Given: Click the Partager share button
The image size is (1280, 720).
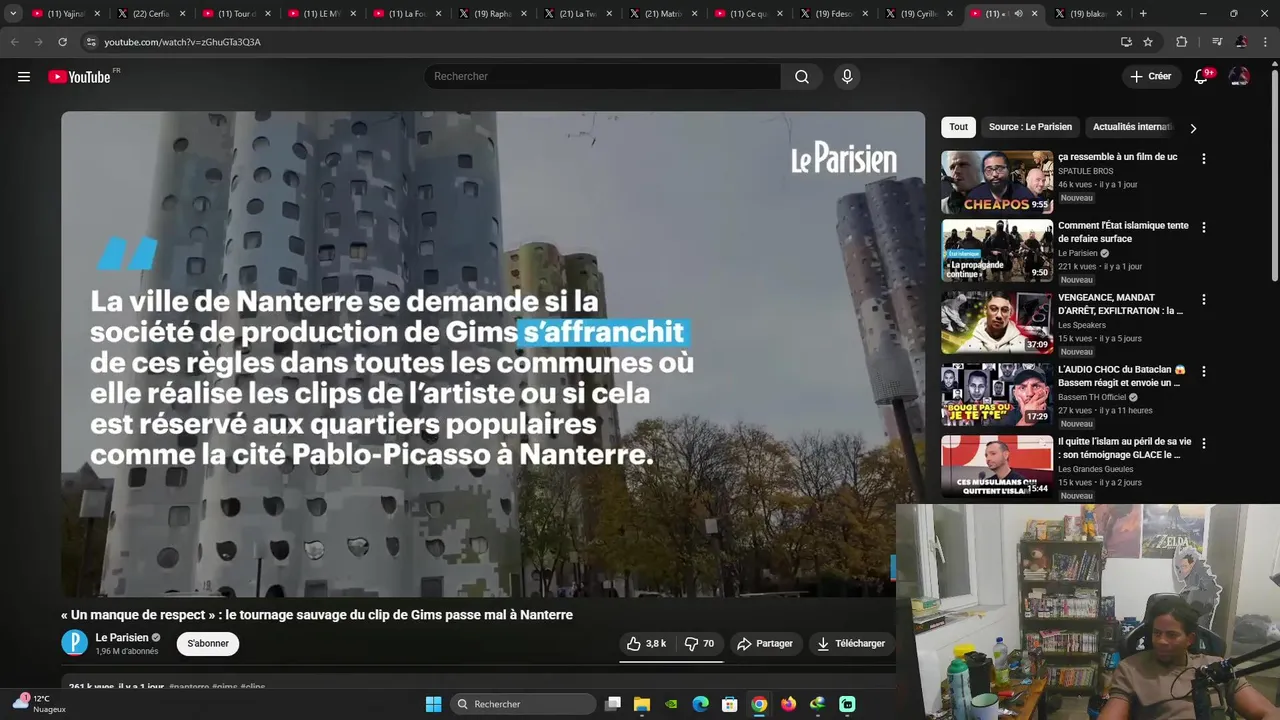Looking at the screenshot, I should (x=765, y=644).
